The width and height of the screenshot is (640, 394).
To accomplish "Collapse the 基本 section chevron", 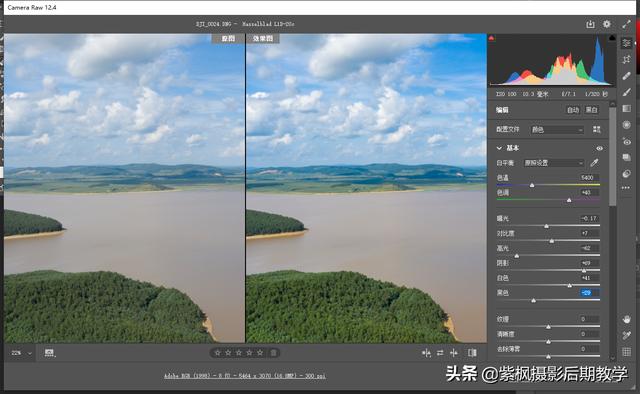I will point(499,148).
